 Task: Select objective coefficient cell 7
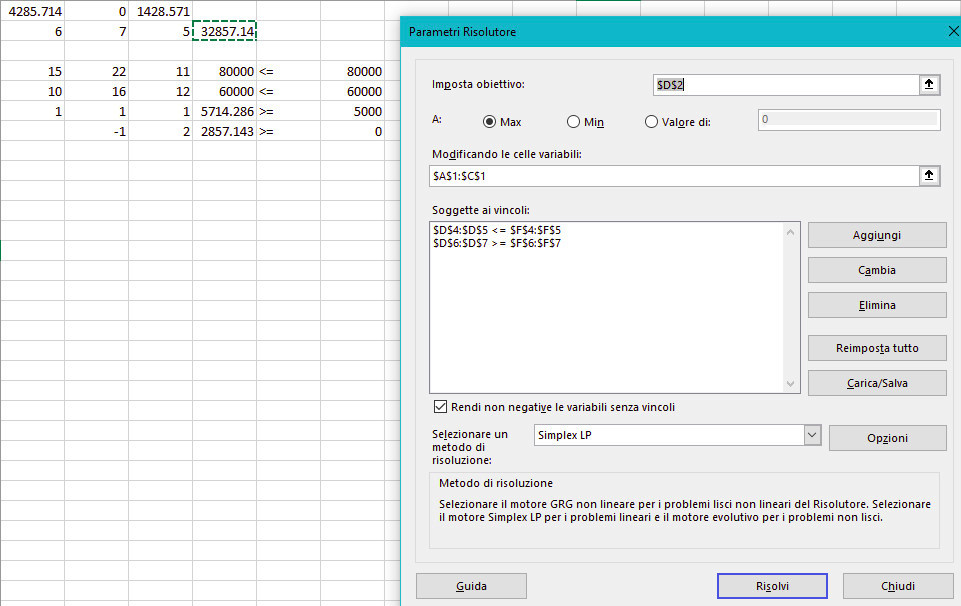(x=97, y=31)
